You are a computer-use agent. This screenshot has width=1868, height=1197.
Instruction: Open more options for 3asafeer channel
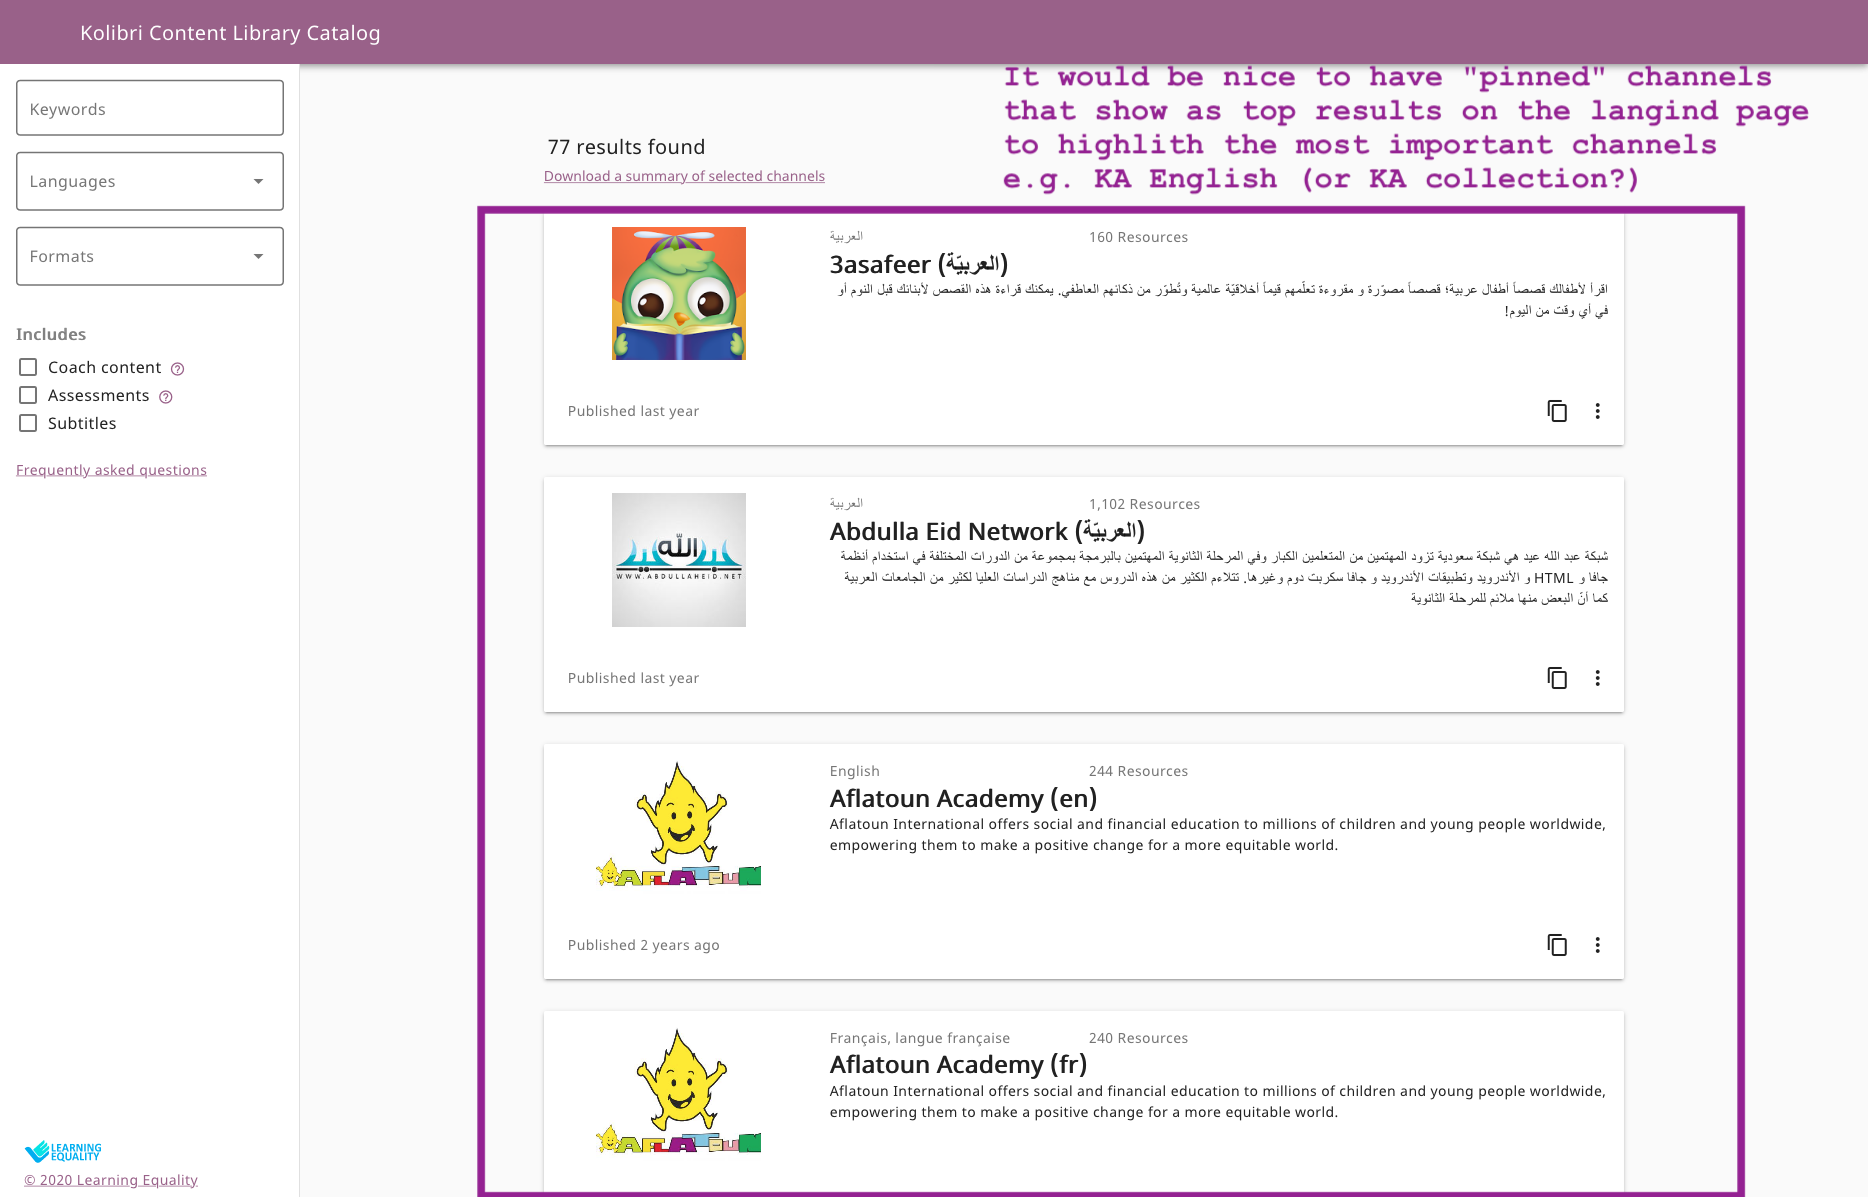1598,411
